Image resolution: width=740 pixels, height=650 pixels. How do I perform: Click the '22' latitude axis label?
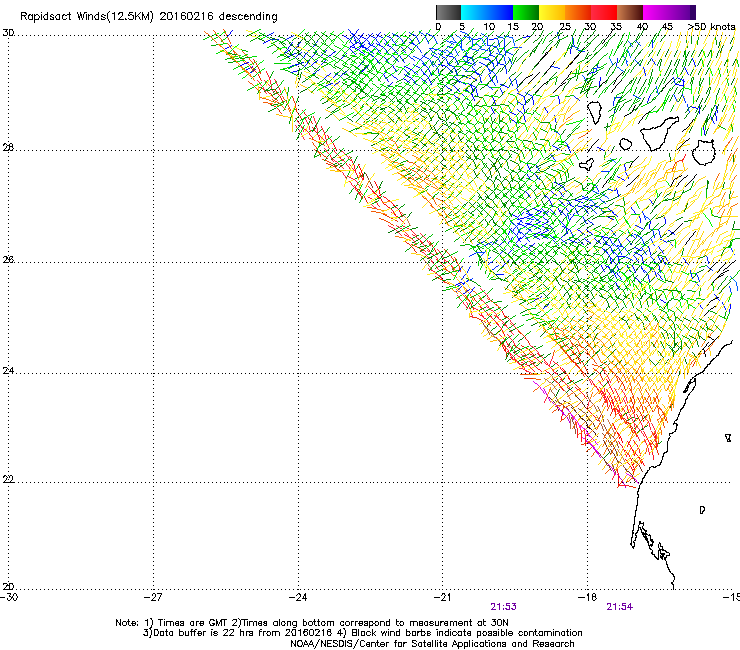[8, 479]
